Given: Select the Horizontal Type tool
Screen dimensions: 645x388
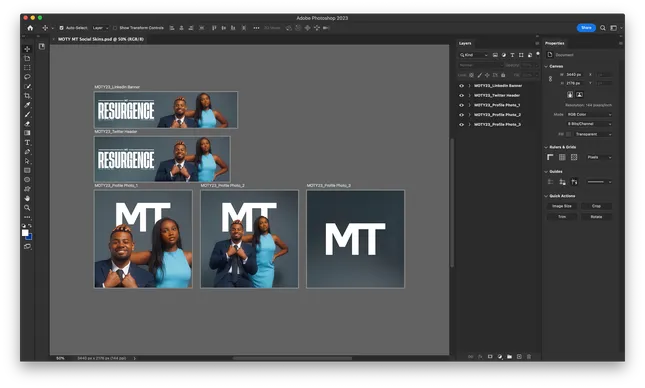Looking at the screenshot, I should tap(27, 142).
